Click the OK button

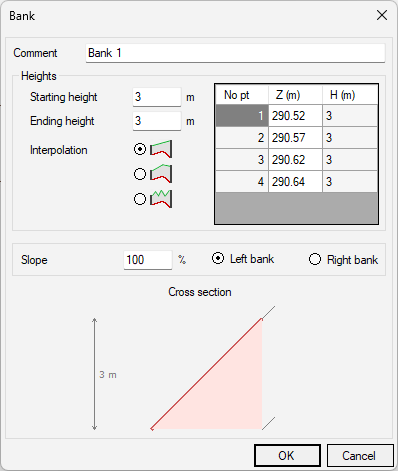pyautogui.click(x=287, y=456)
